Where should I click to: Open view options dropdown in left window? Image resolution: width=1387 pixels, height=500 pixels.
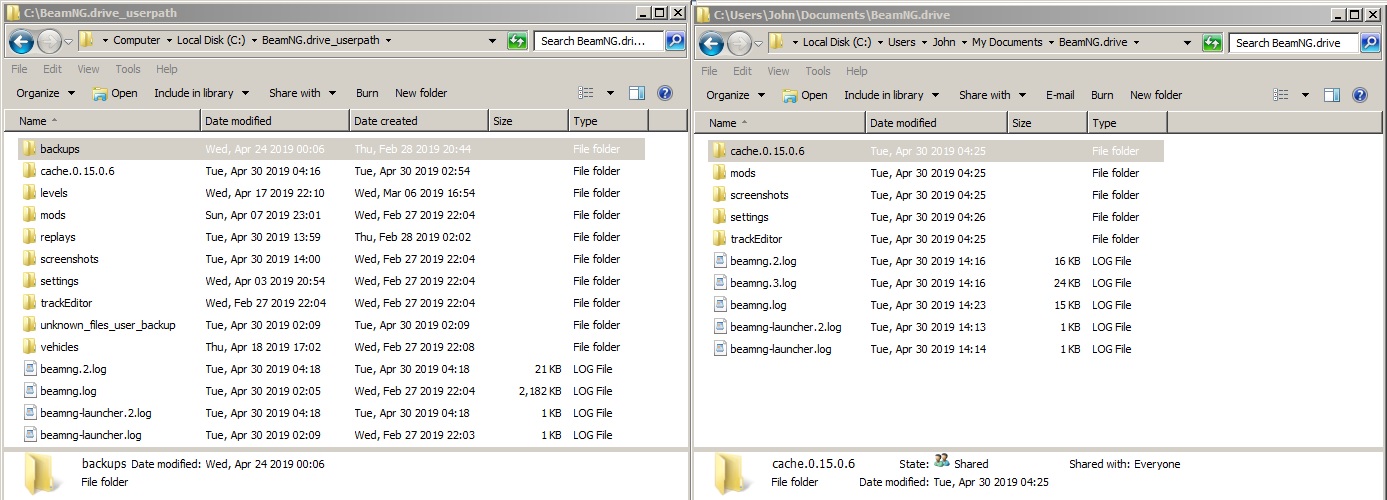611,93
